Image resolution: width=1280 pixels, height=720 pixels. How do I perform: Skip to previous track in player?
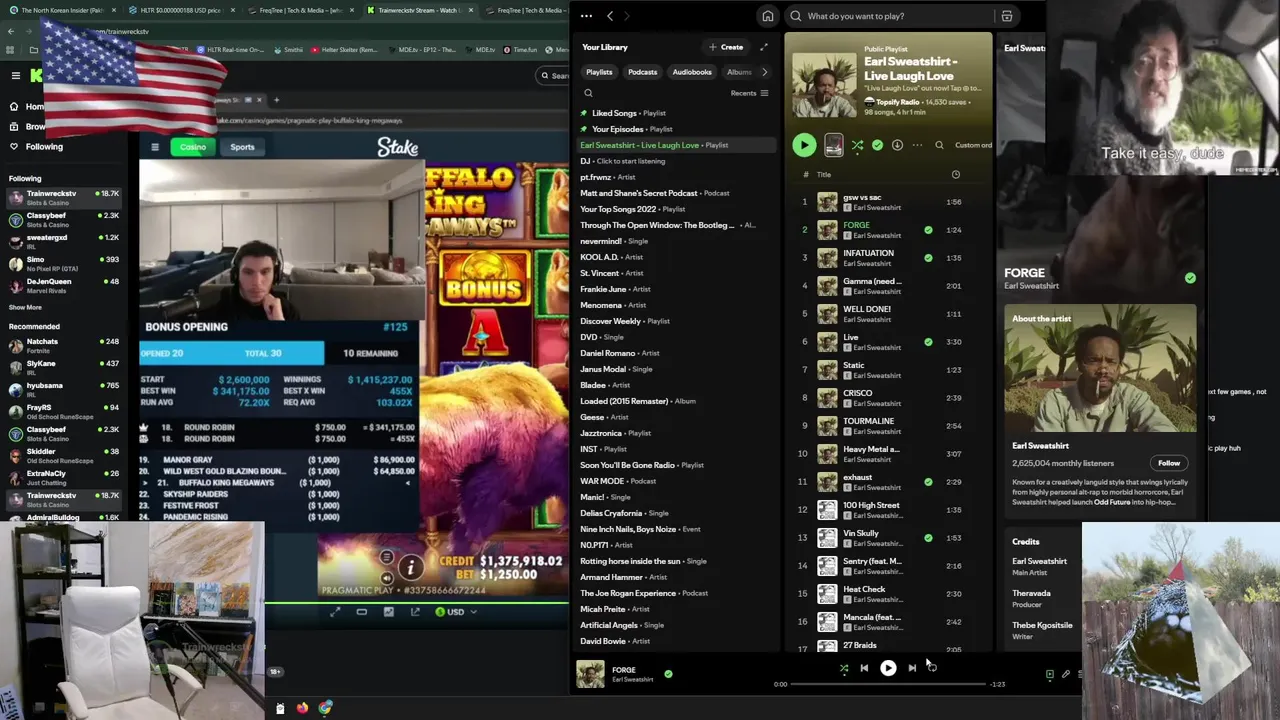point(864,668)
